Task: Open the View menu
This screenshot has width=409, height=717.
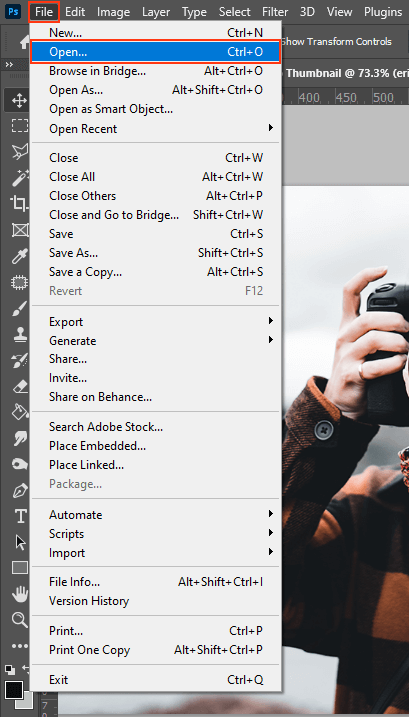Action: [339, 11]
